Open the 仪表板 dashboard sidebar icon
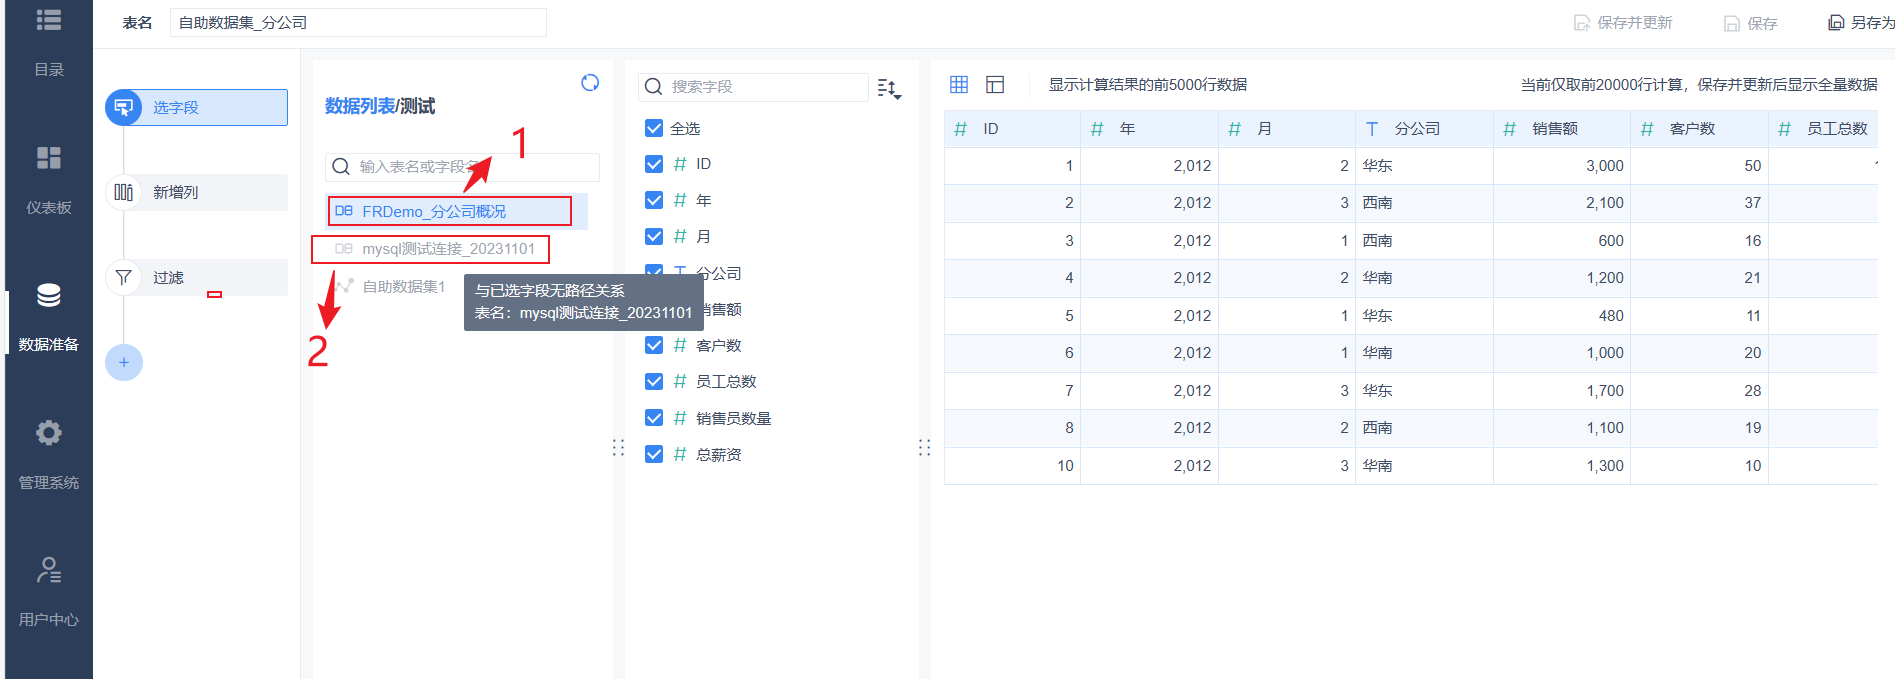This screenshot has height=679, width=1895. [49, 159]
